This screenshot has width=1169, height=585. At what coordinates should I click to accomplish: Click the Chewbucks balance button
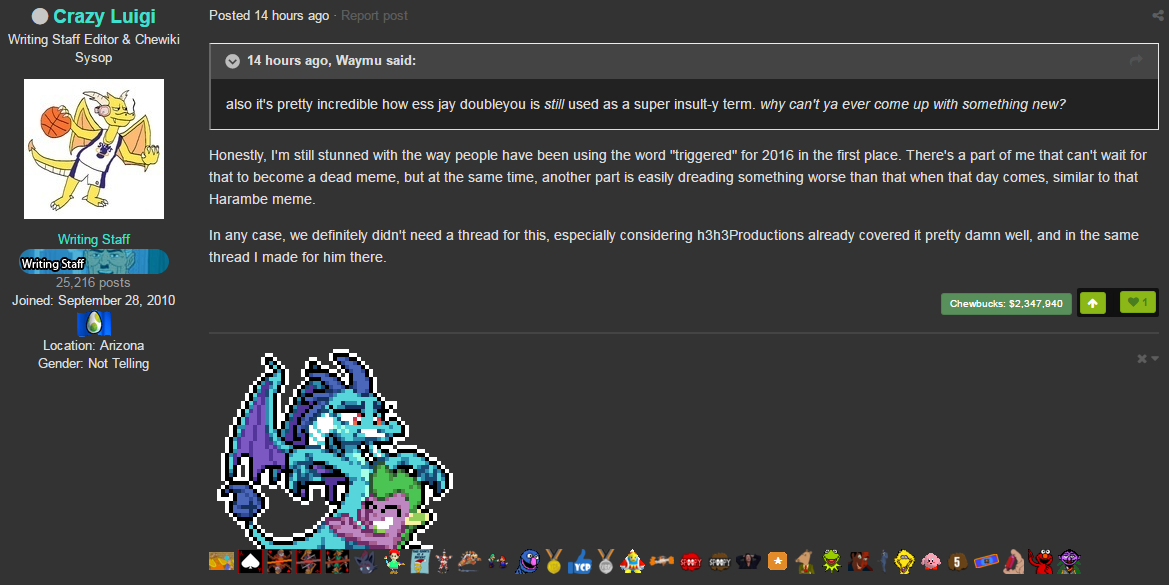(x=1006, y=303)
